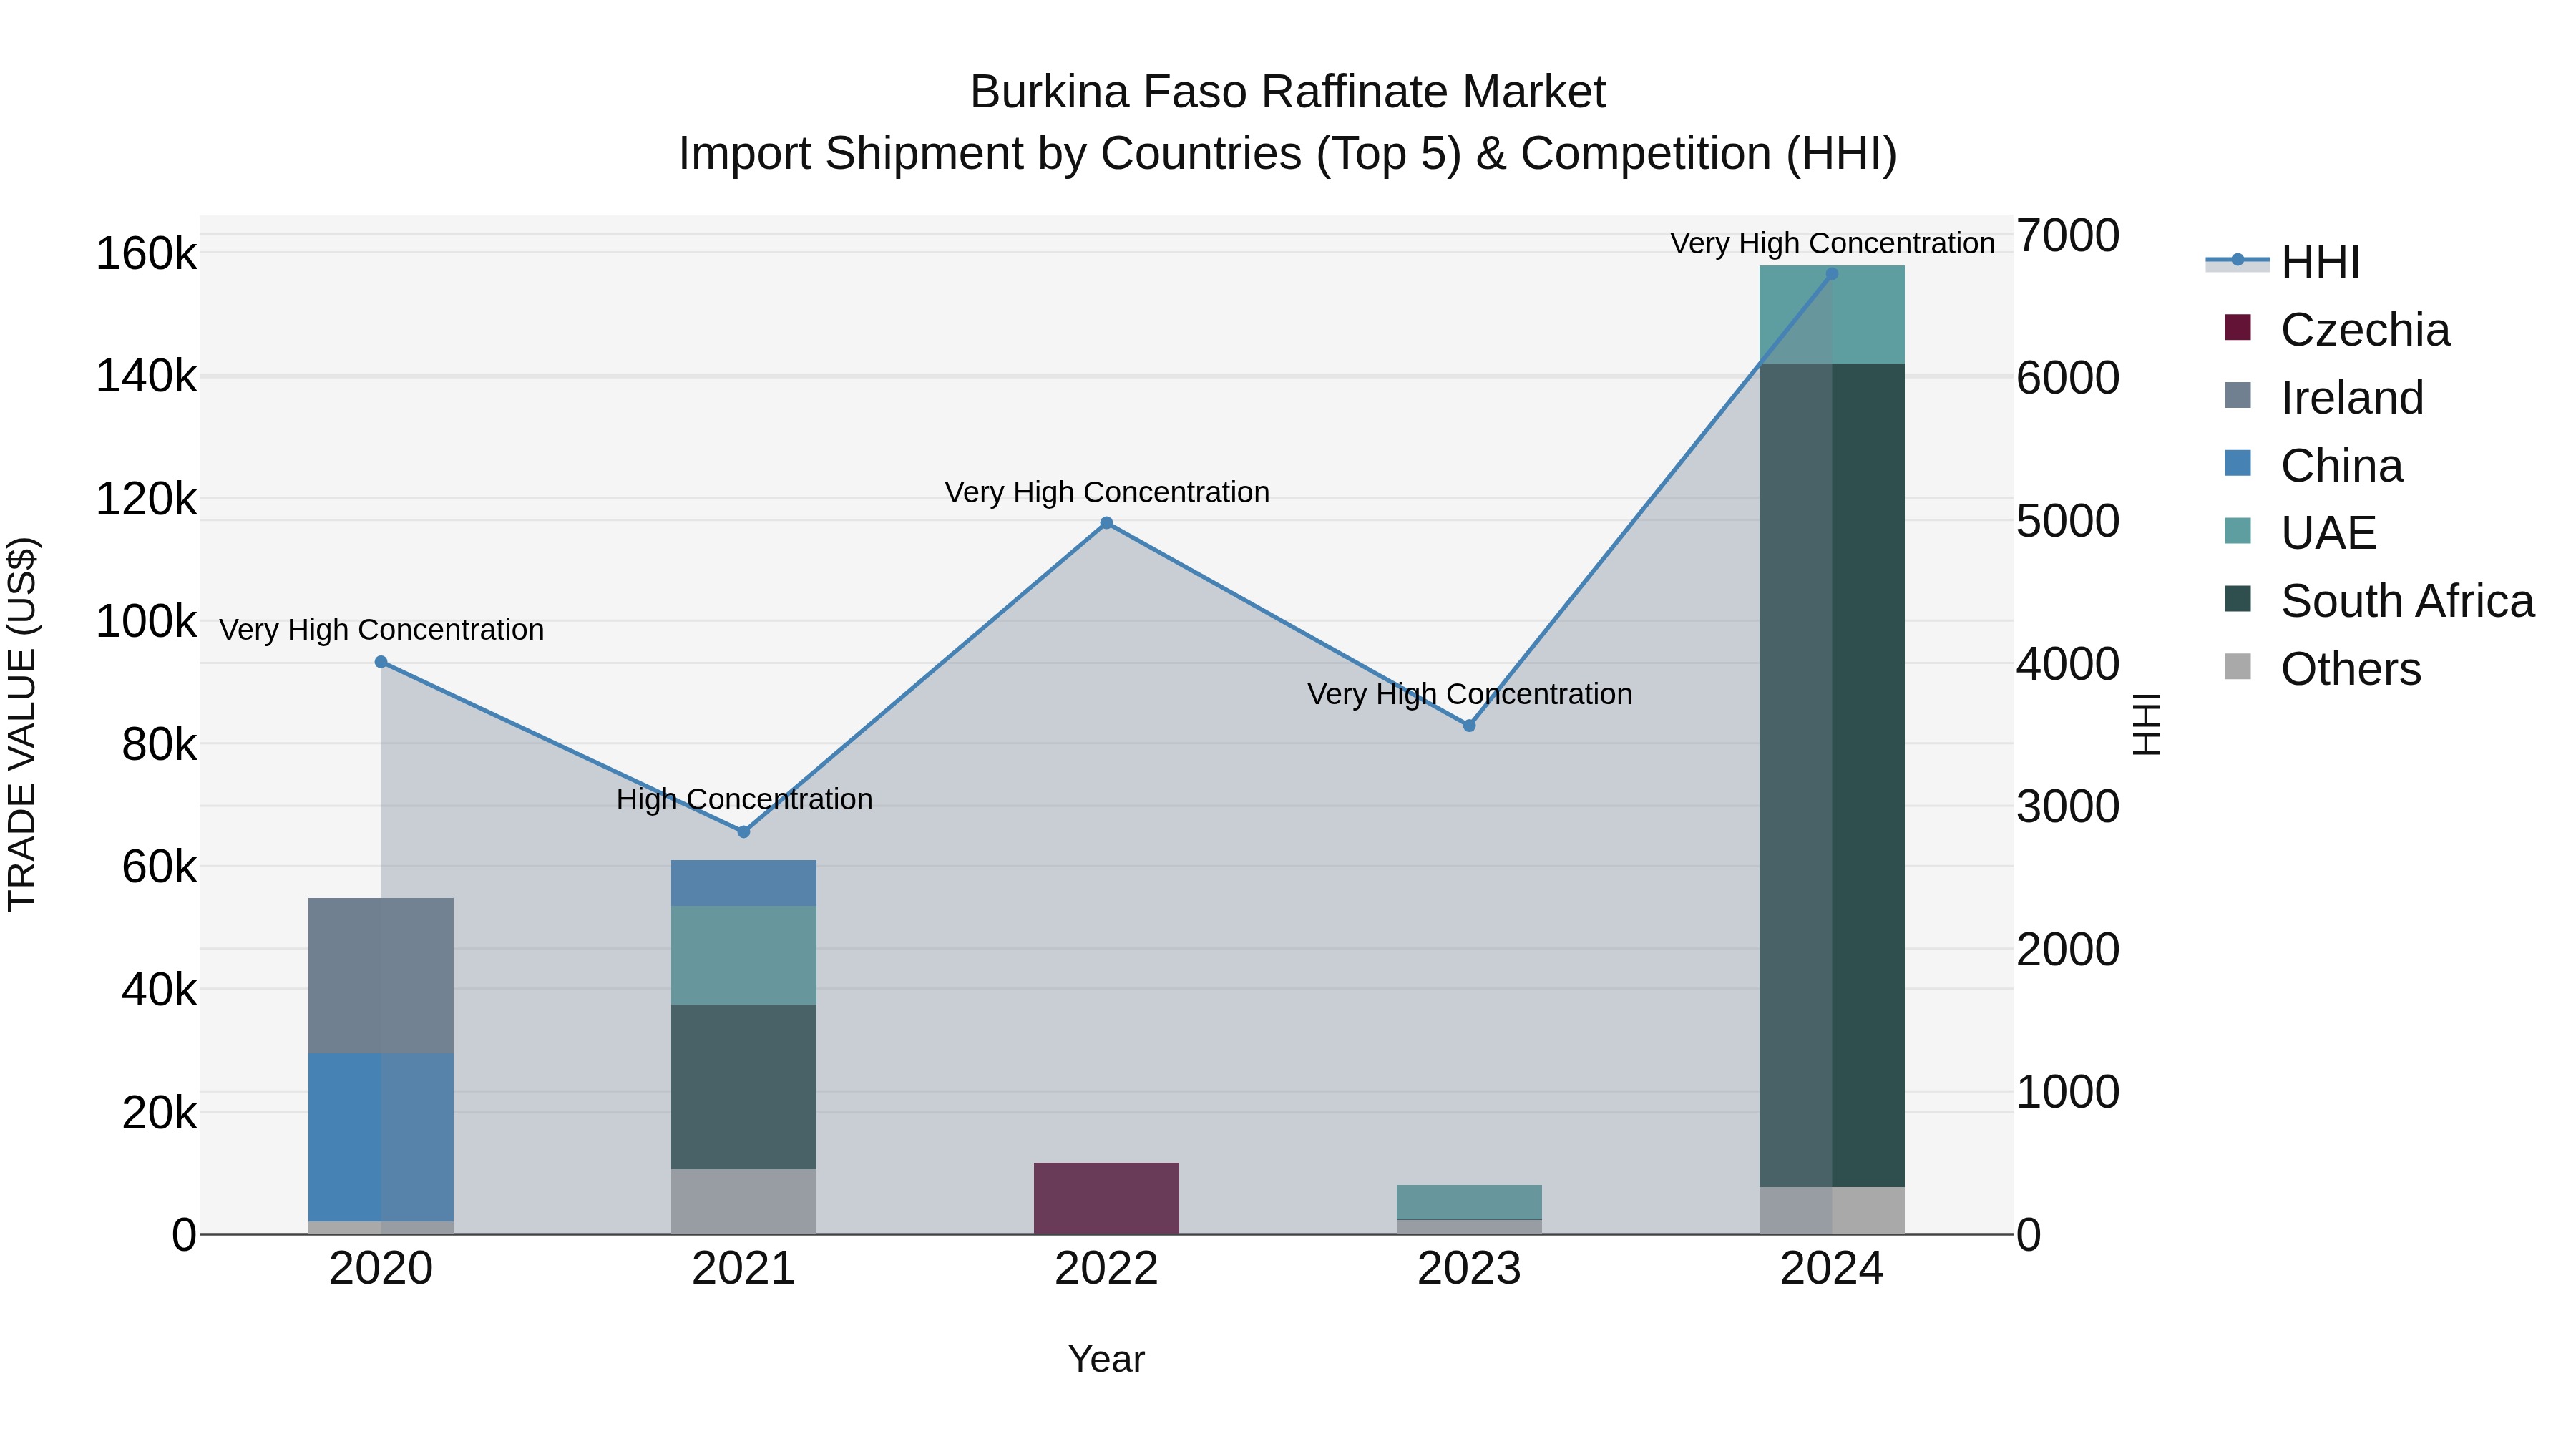Click the 7000 right axis tick
The image size is (2576, 1449).
click(x=2067, y=236)
